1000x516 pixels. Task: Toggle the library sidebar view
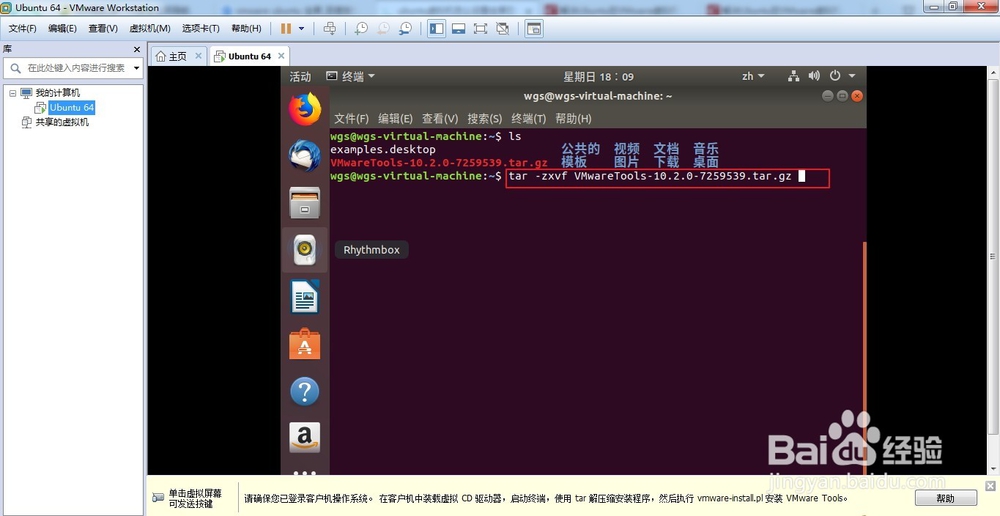click(x=436, y=29)
